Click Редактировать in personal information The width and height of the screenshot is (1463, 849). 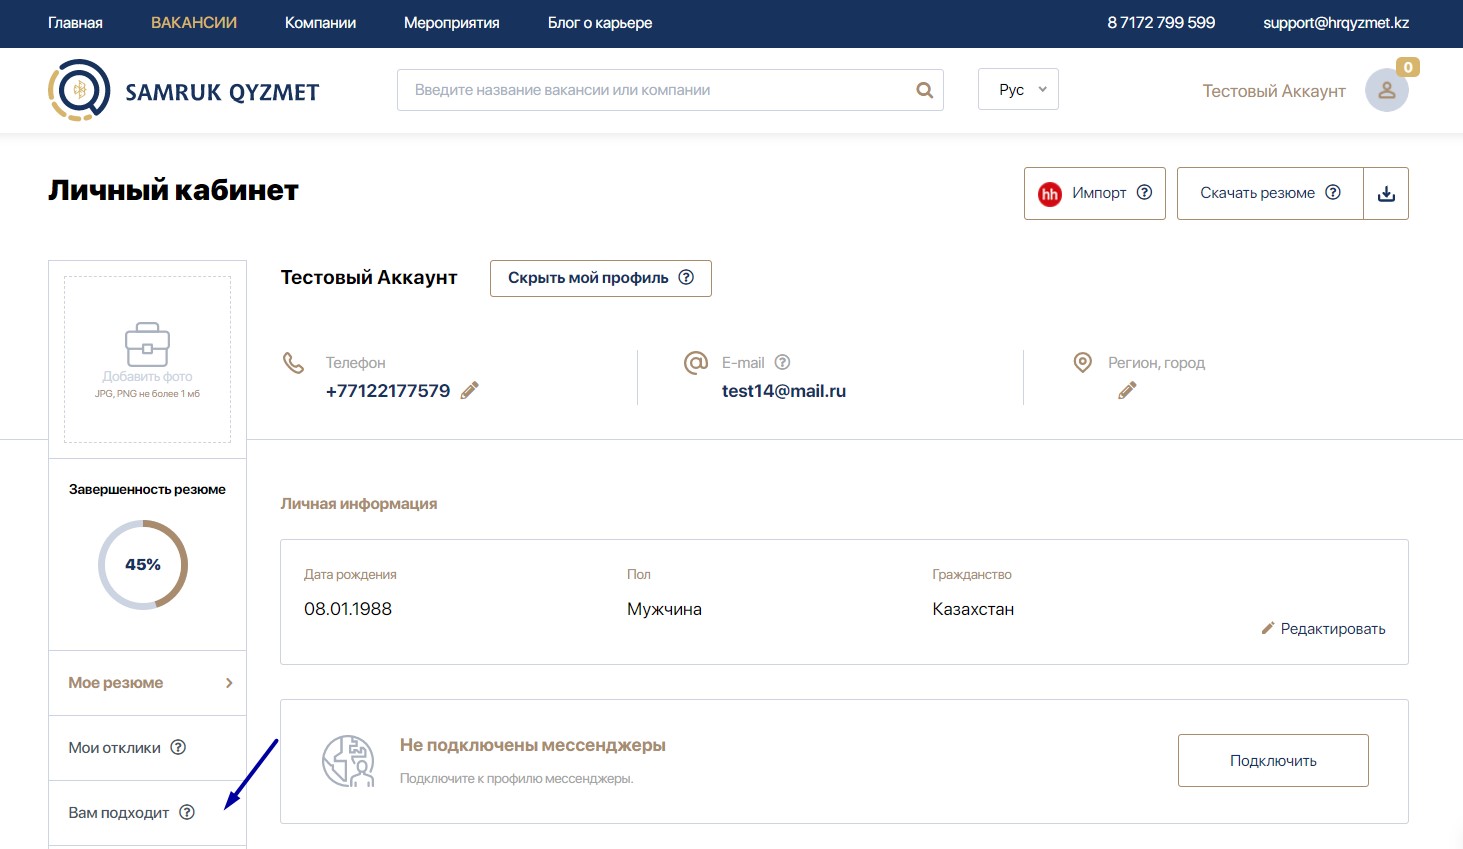(1323, 629)
